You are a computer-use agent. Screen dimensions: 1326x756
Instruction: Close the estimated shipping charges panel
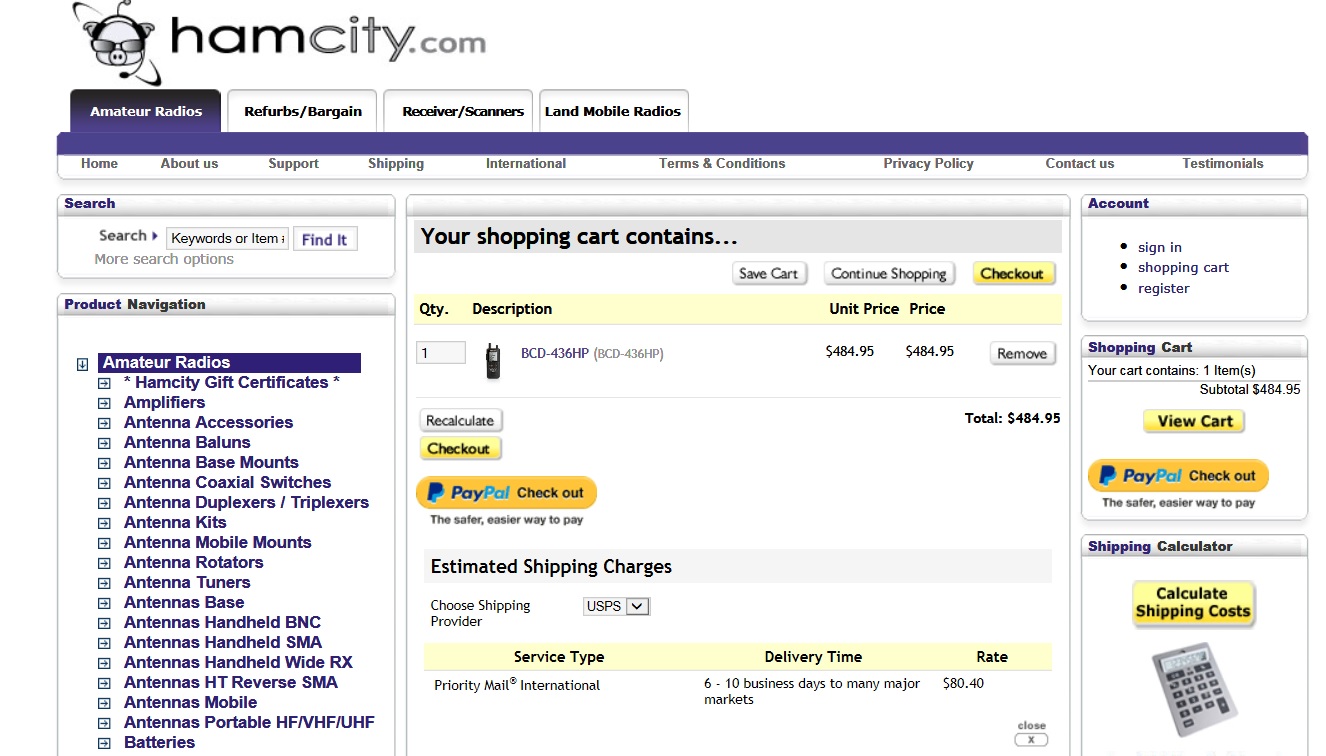[x=1031, y=740]
